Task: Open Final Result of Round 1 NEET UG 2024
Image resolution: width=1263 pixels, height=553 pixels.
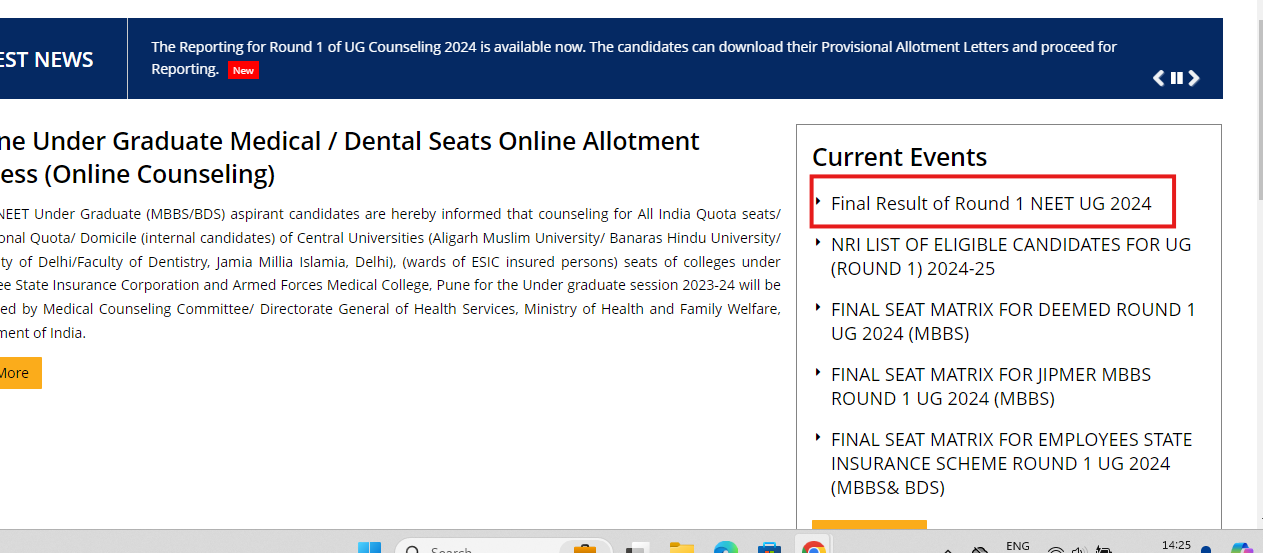Action: pyautogui.click(x=991, y=204)
